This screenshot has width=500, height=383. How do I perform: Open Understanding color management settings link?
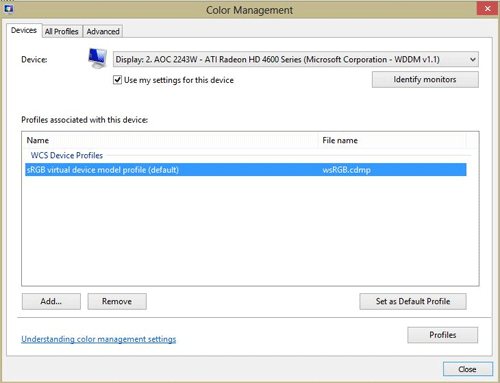[99, 339]
